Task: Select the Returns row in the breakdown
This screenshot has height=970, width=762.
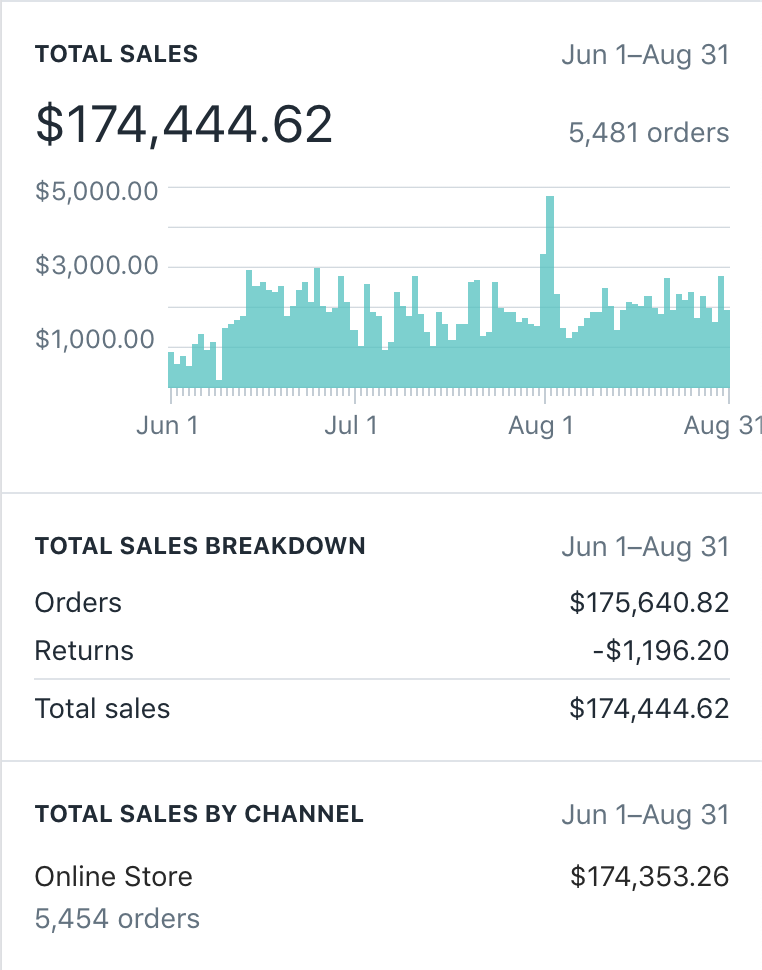Action: (x=84, y=651)
